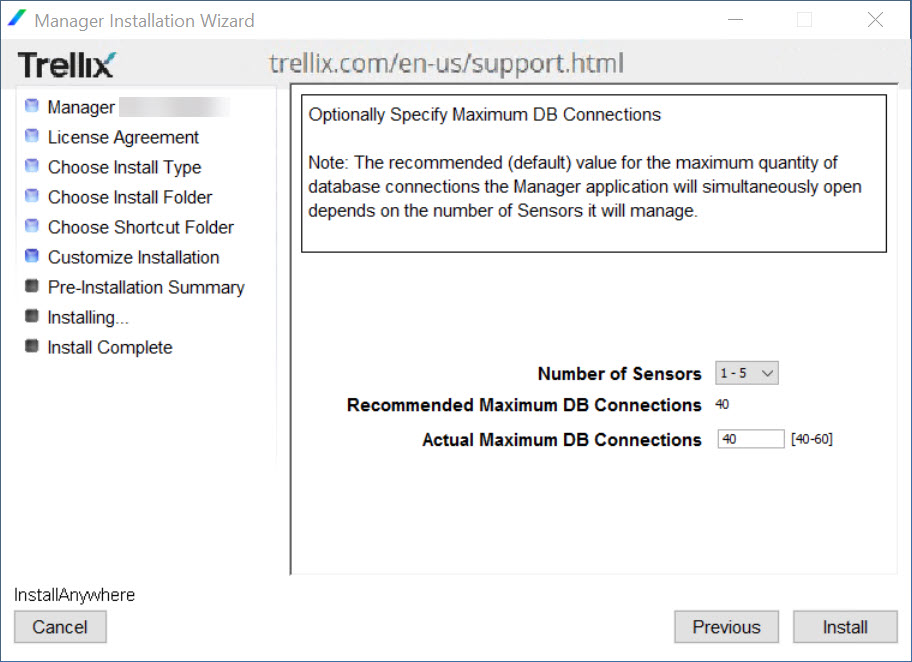Click the Customize Installation bullet icon

(x=32, y=256)
